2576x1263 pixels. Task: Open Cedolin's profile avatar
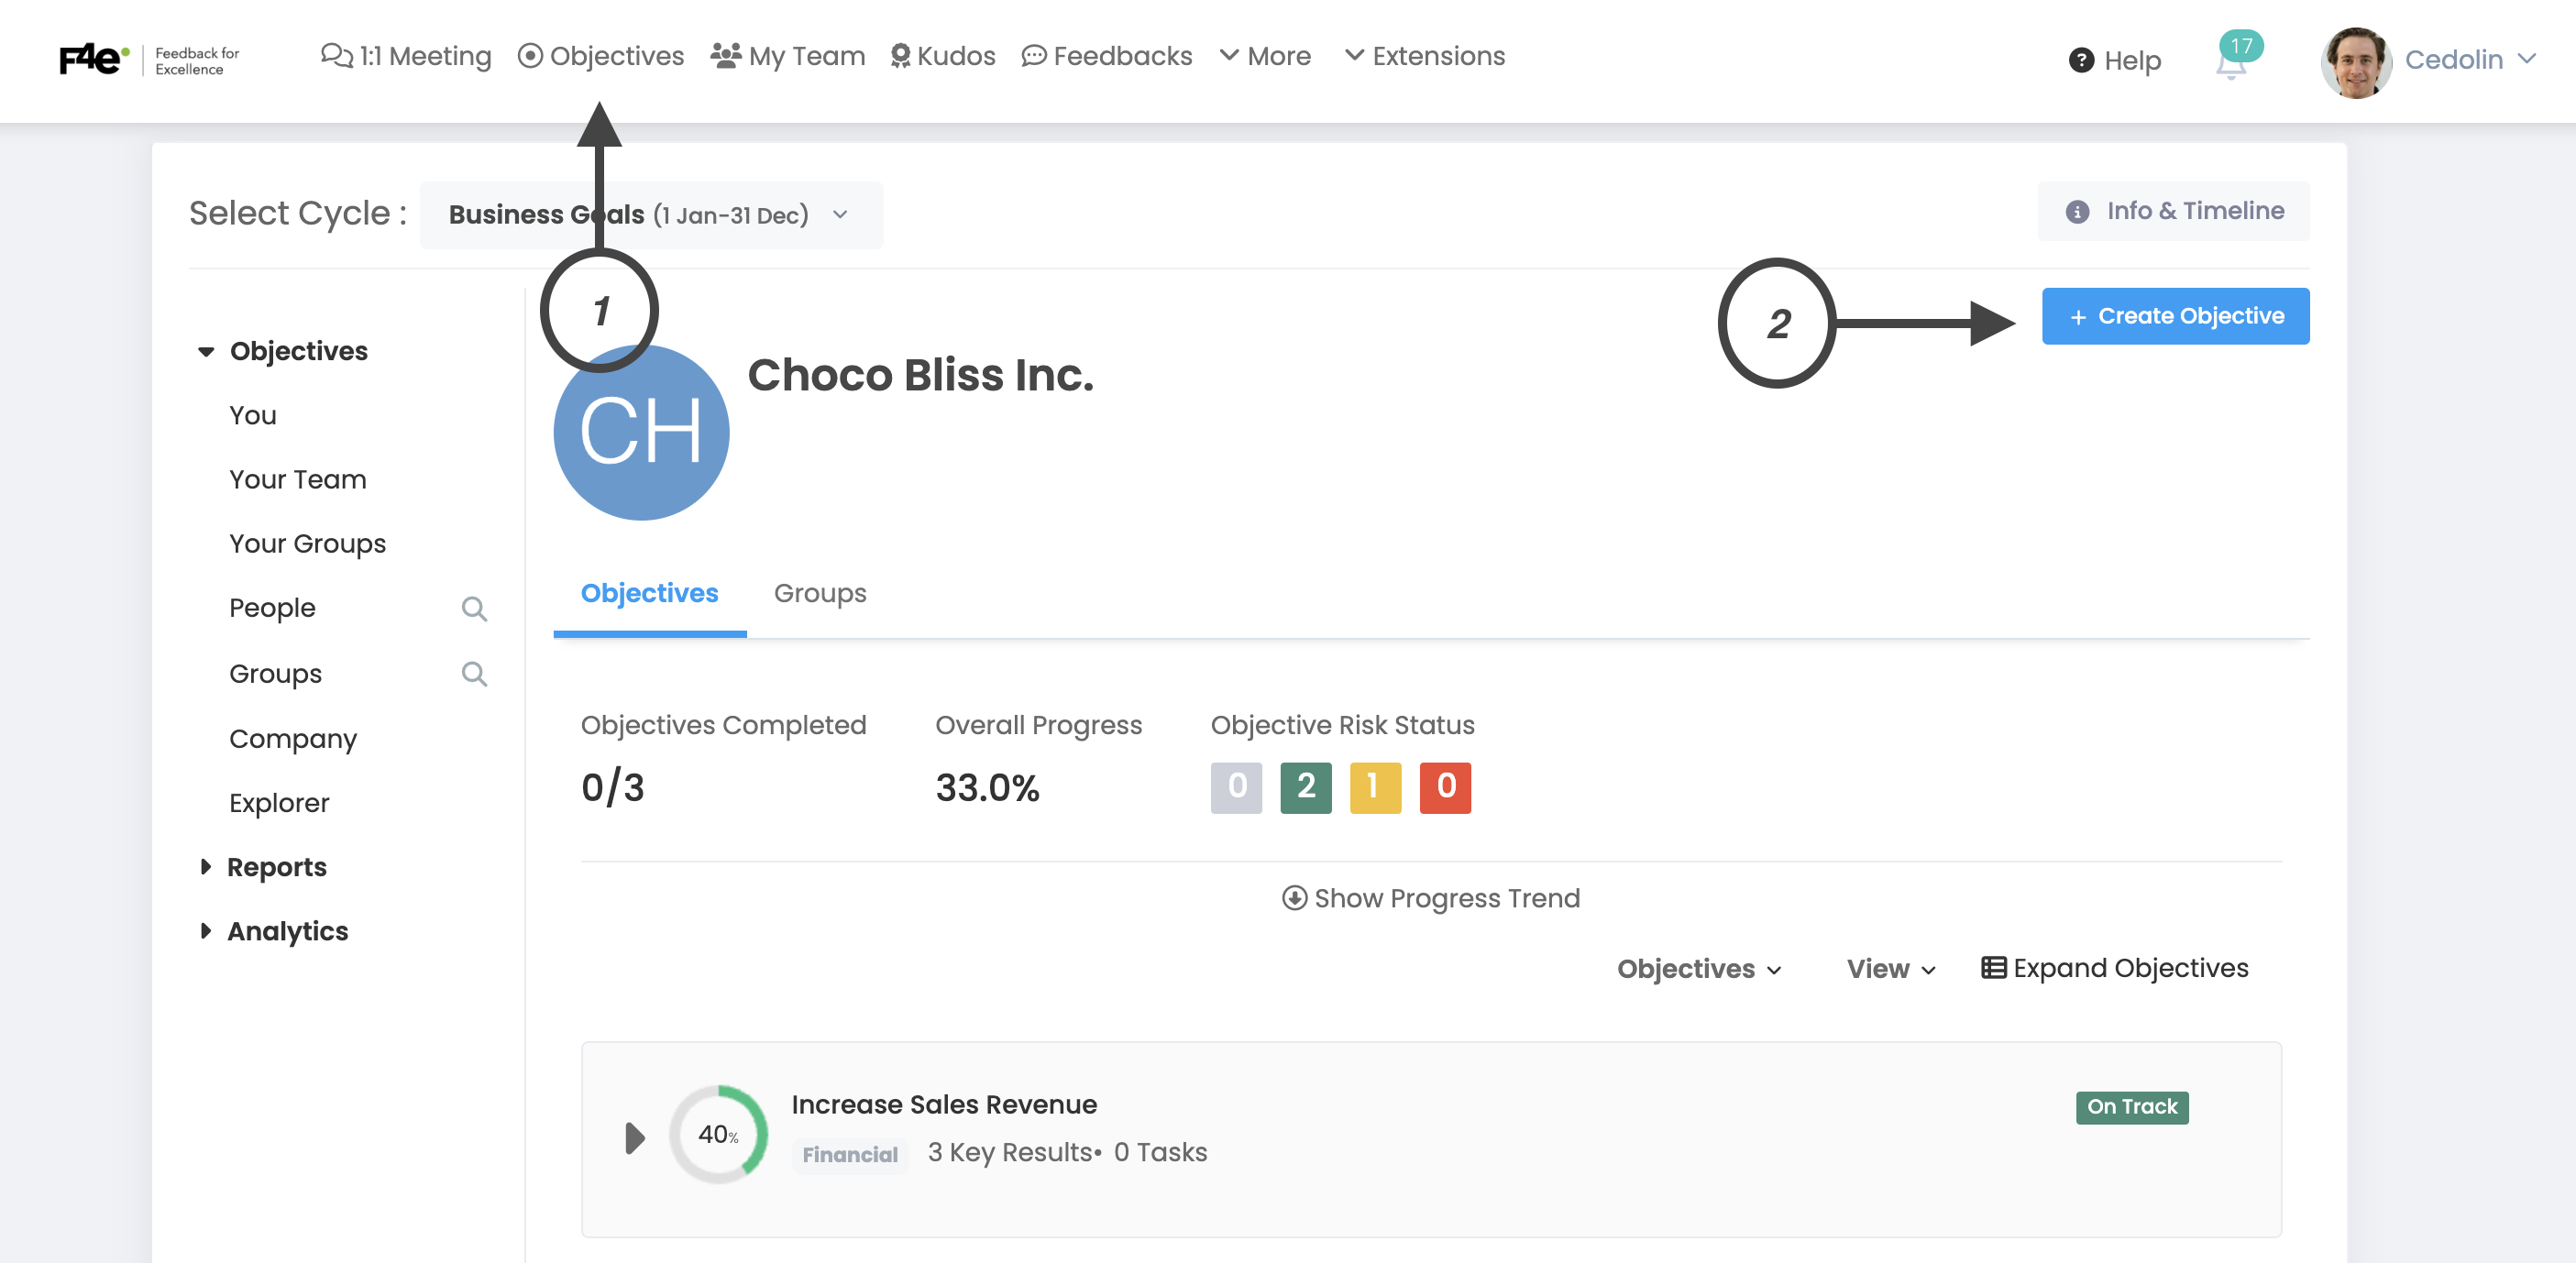(x=2355, y=62)
